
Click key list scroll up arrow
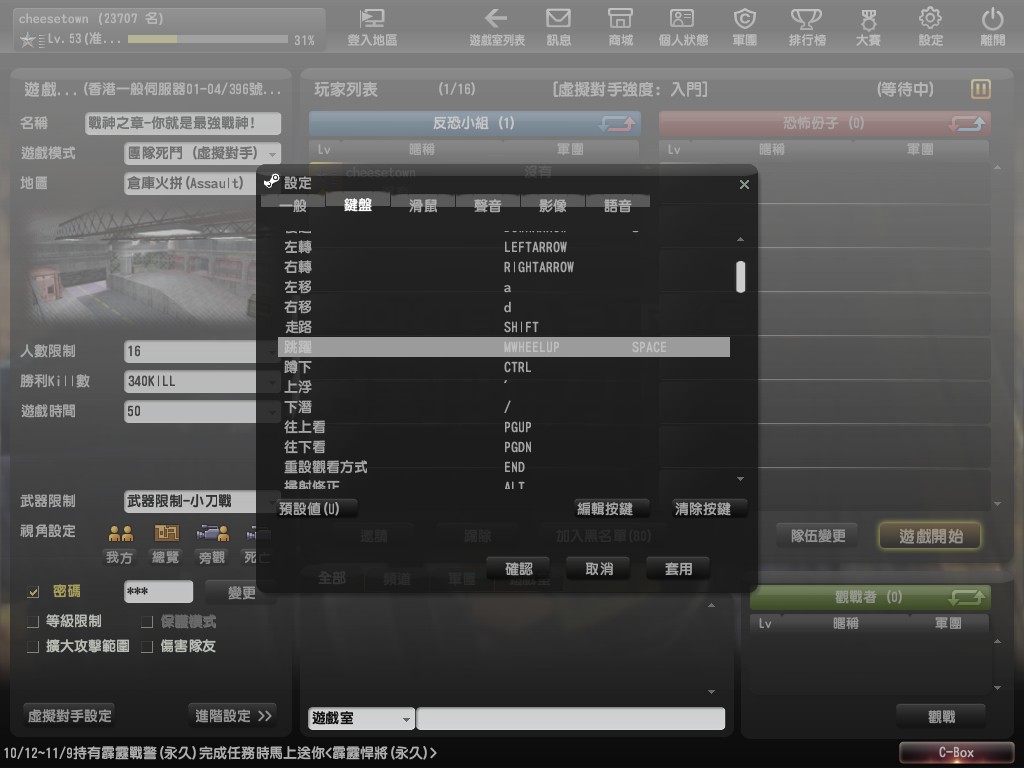pos(740,240)
